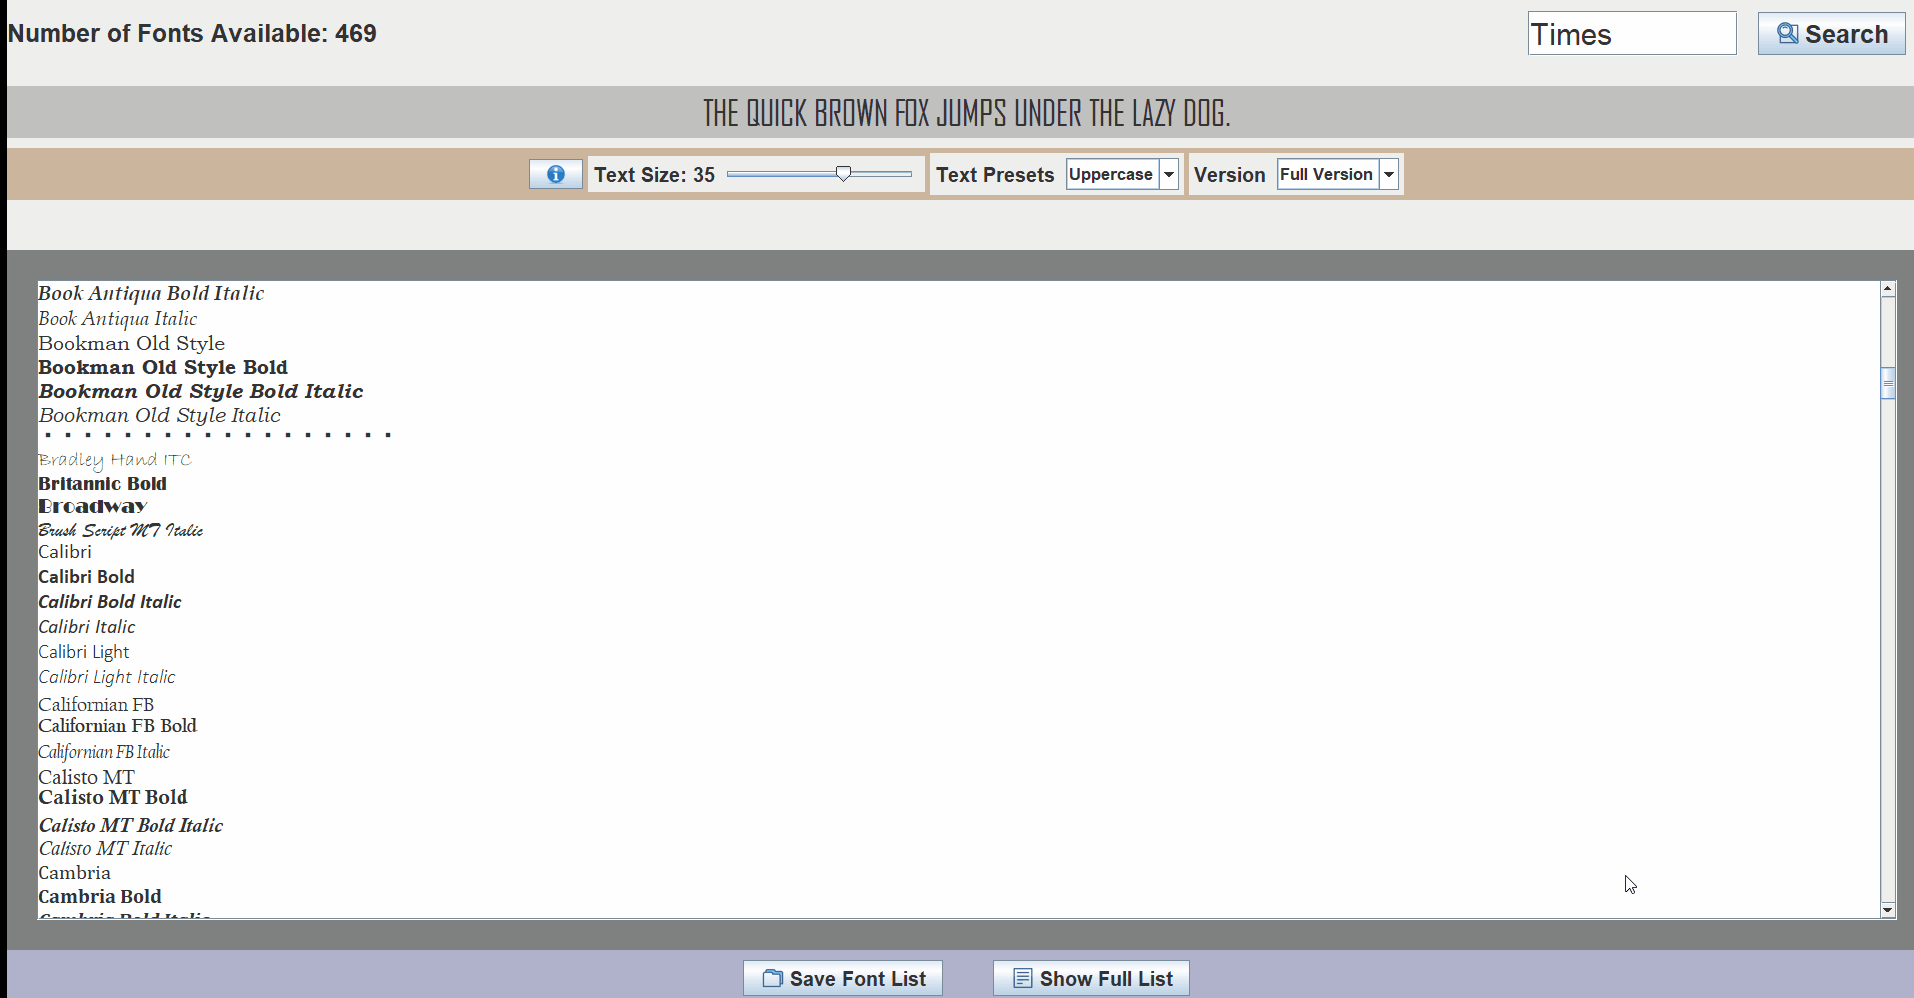Screen dimensions: 1914x998
Task: Select 'Book Antiqua Italic' font entry
Action: tap(118, 318)
